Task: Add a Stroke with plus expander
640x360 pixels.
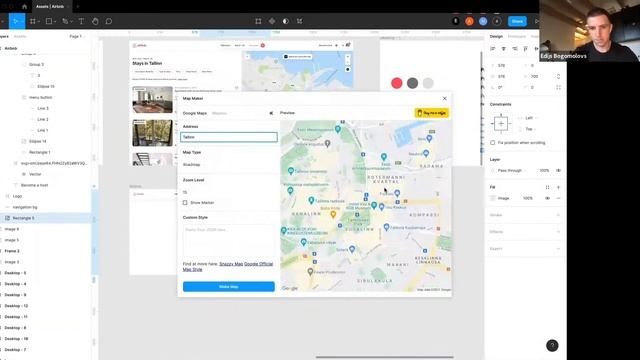Action: click(558, 215)
